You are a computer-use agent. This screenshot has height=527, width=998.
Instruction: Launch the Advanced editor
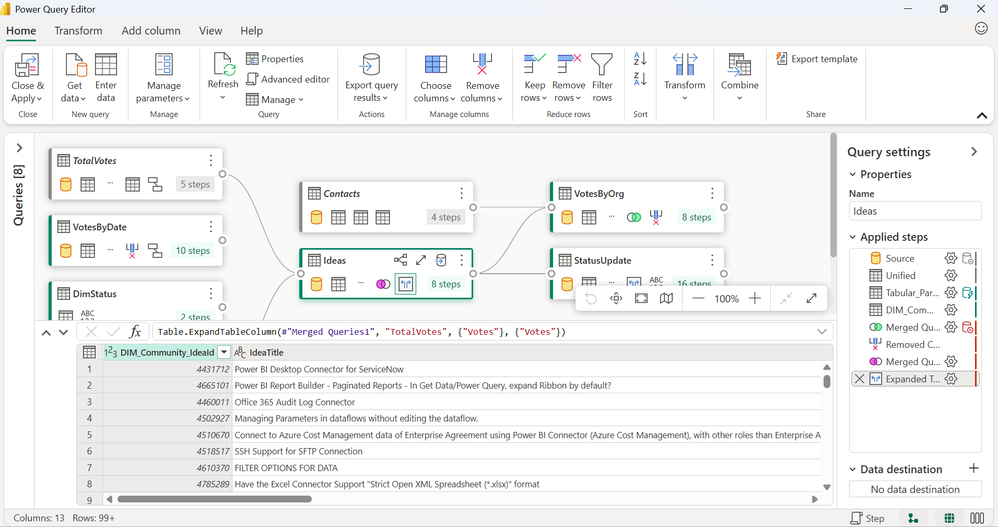coord(288,79)
